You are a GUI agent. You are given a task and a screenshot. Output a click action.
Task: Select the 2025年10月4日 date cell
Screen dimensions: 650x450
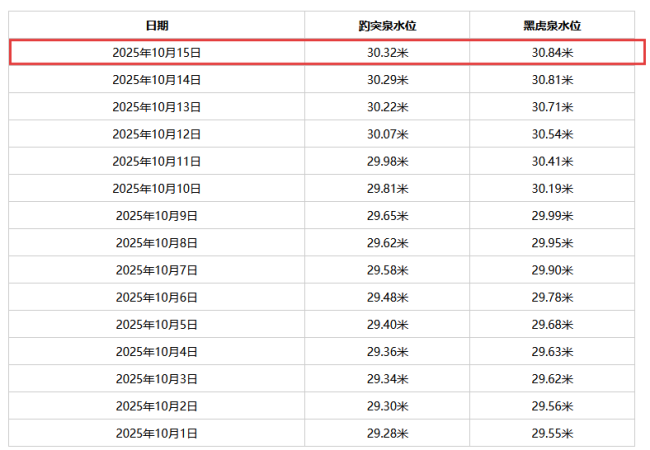click(156, 351)
